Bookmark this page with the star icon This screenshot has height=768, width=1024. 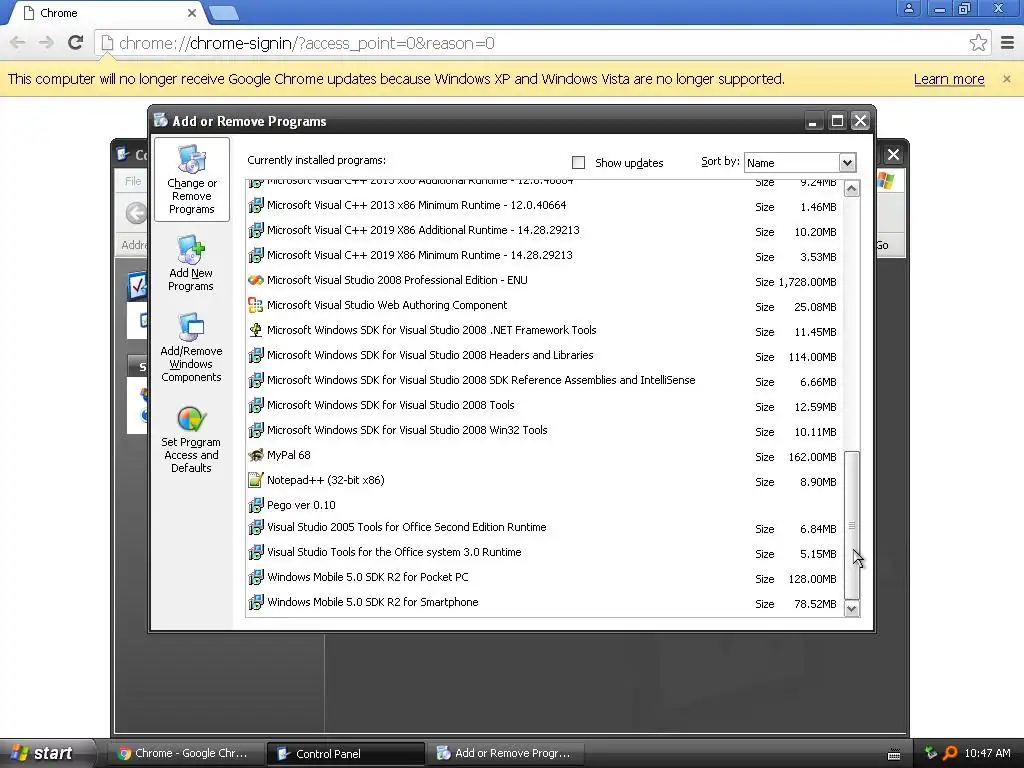click(x=978, y=43)
